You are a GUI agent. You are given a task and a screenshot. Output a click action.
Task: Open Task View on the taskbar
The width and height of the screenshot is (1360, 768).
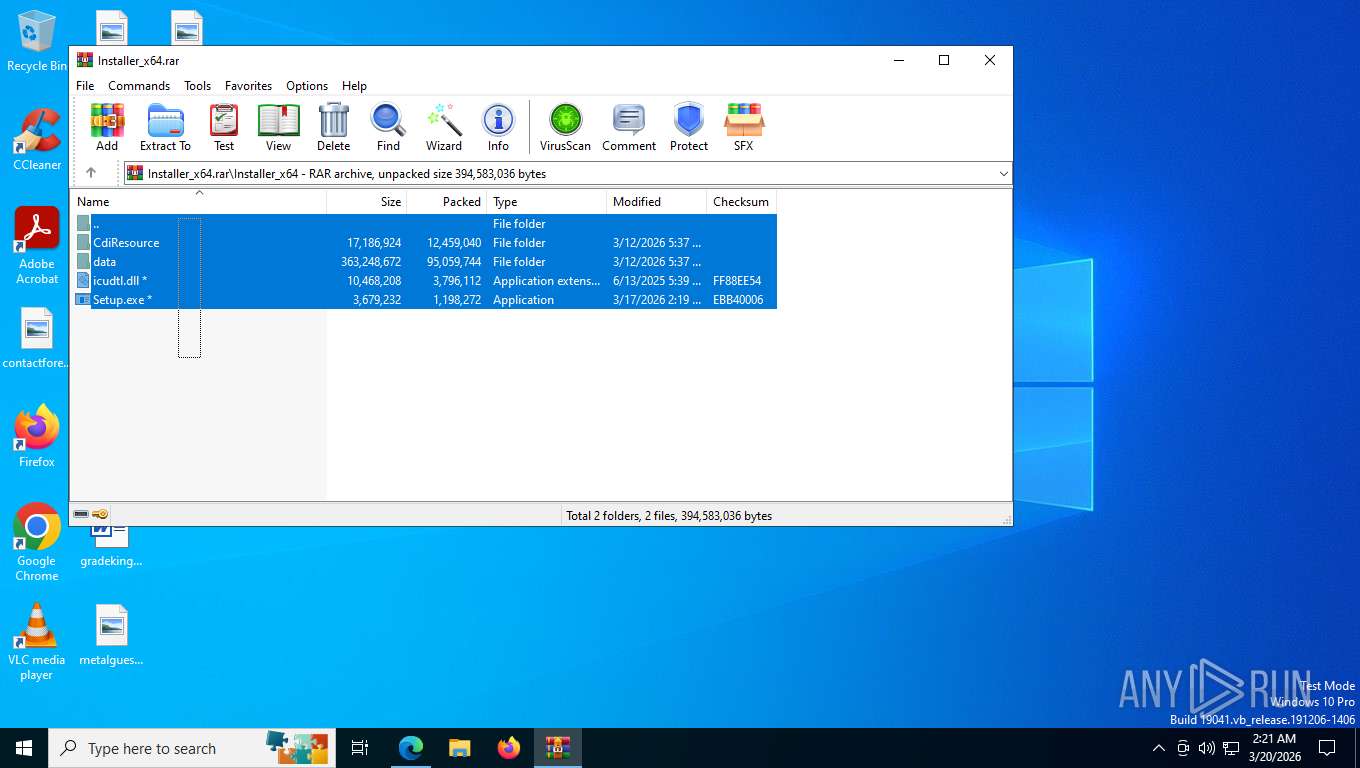tap(360, 748)
